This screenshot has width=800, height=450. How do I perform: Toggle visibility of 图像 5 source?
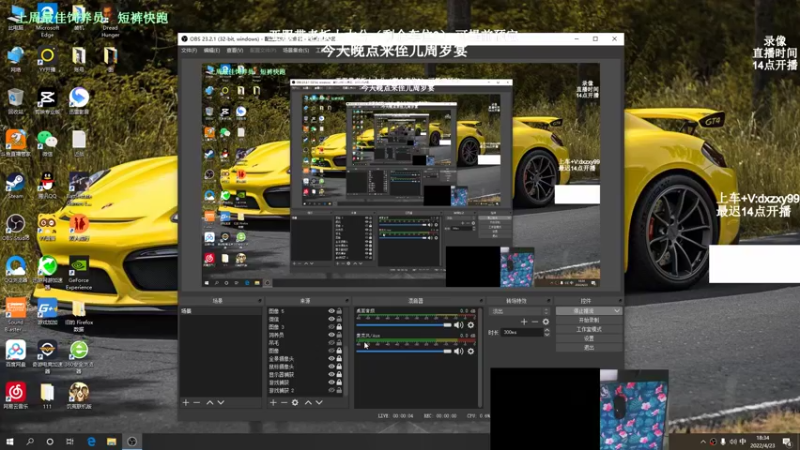point(331,311)
